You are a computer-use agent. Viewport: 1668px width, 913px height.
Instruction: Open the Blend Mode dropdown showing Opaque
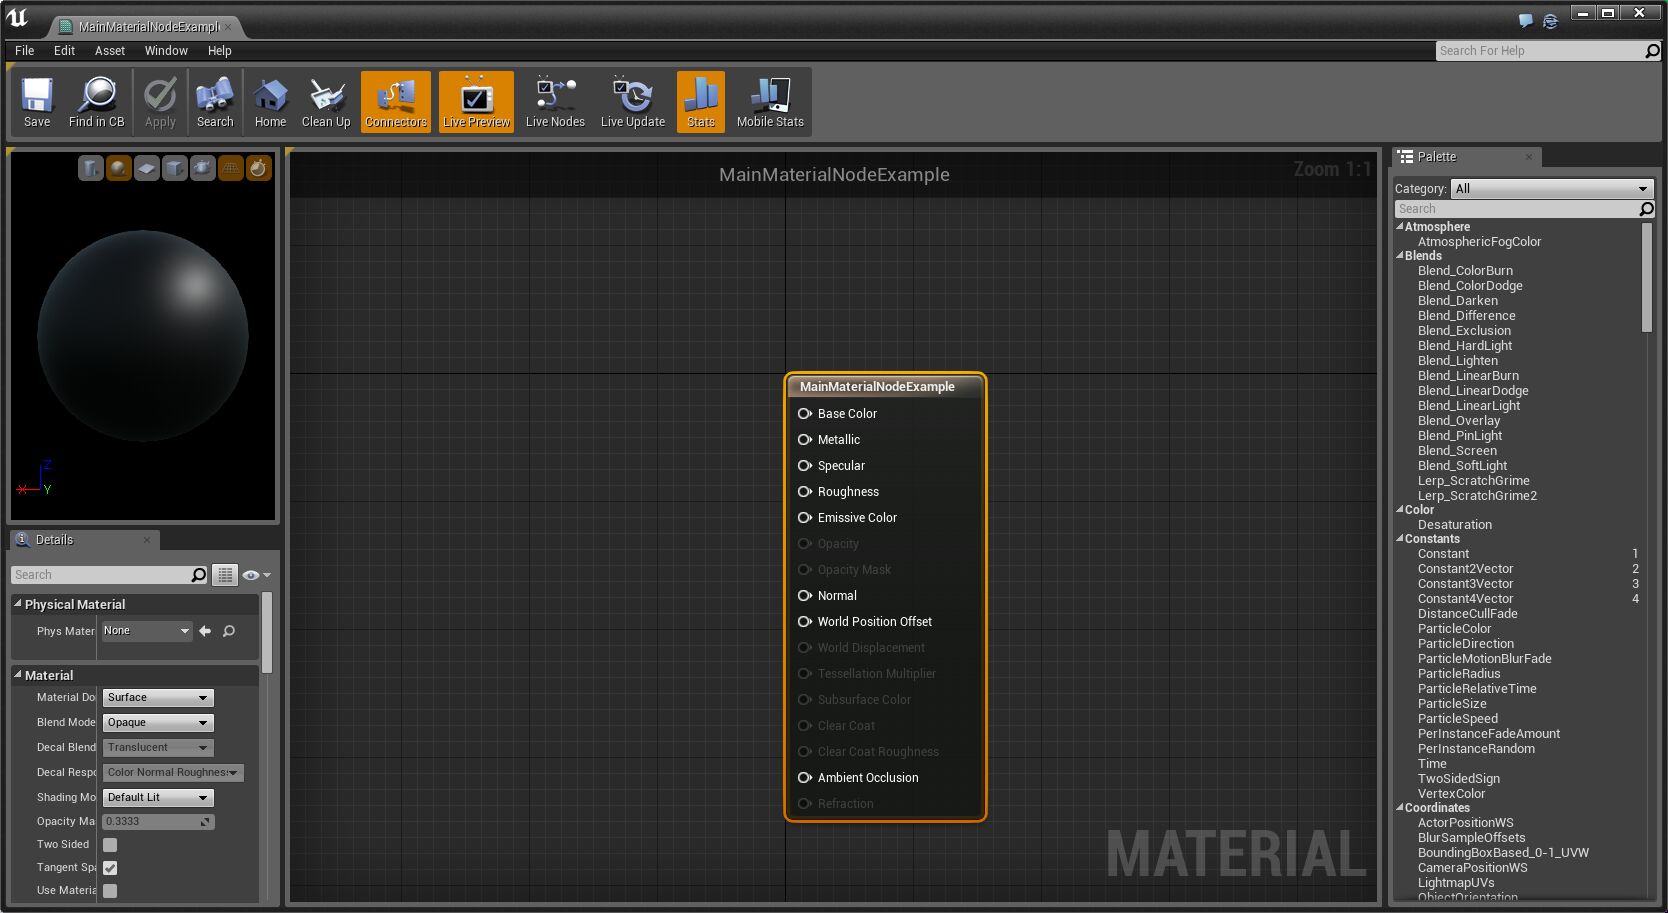click(157, 722)
